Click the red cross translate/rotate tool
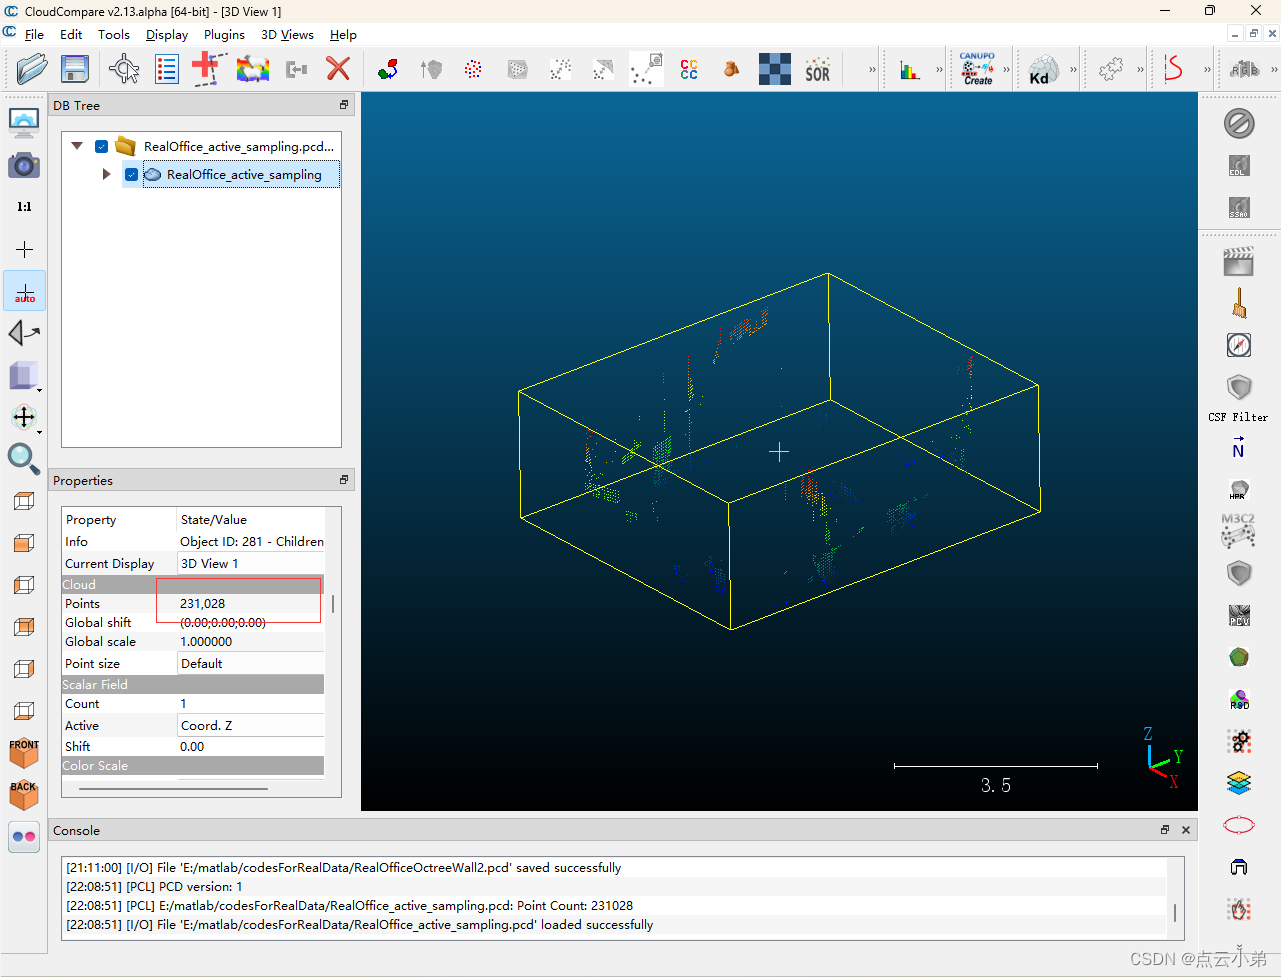1281x977 pixels. tap(206, 69)
